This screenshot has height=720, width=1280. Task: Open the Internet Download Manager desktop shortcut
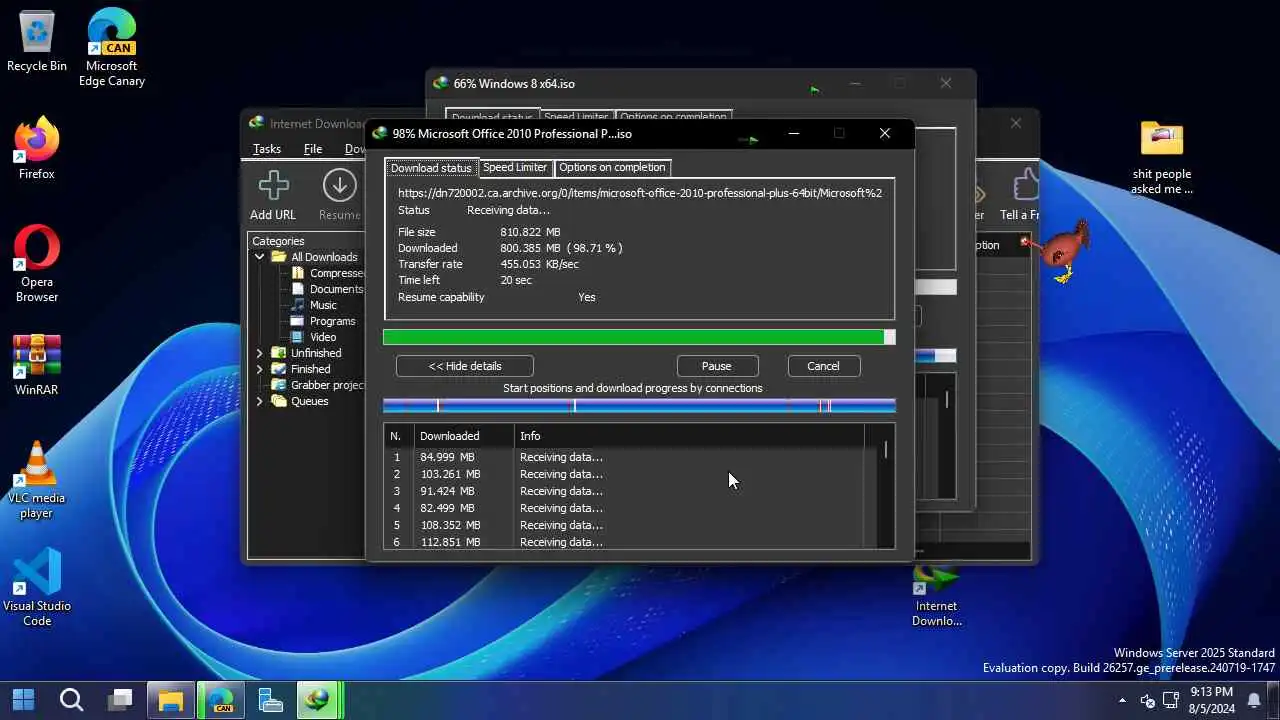point(936,581)
